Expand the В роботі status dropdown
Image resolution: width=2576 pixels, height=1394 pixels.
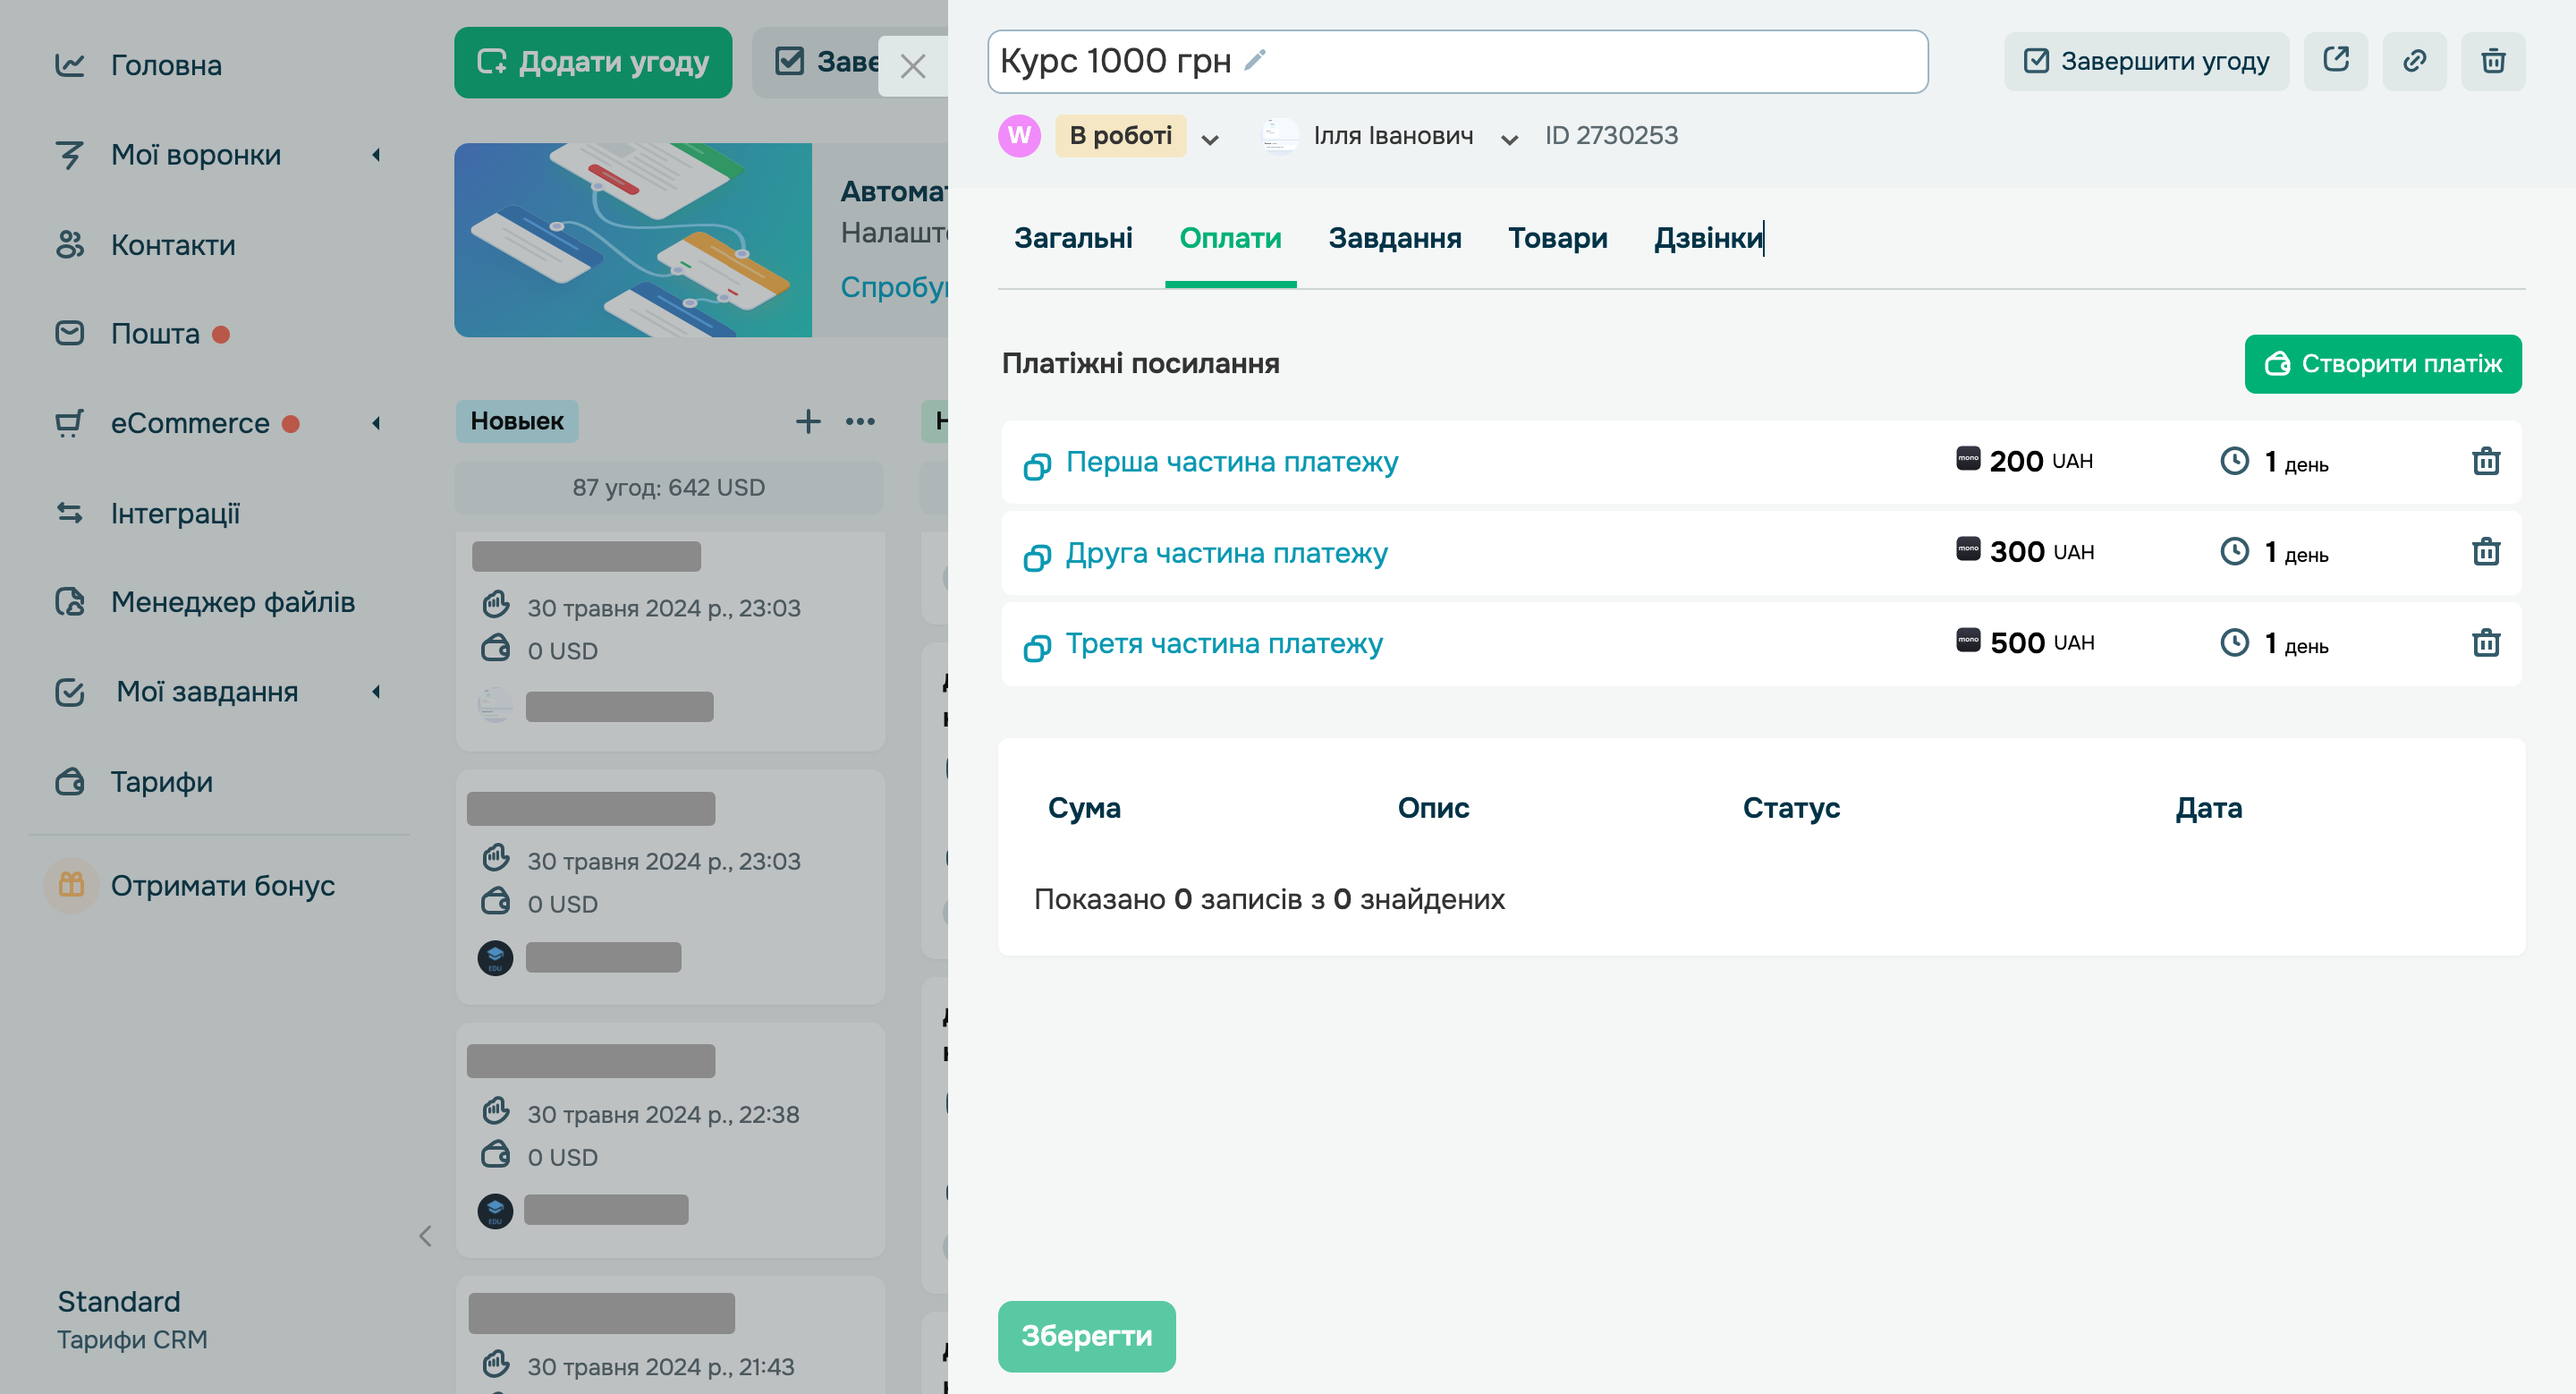click(x=1210, y=138)
